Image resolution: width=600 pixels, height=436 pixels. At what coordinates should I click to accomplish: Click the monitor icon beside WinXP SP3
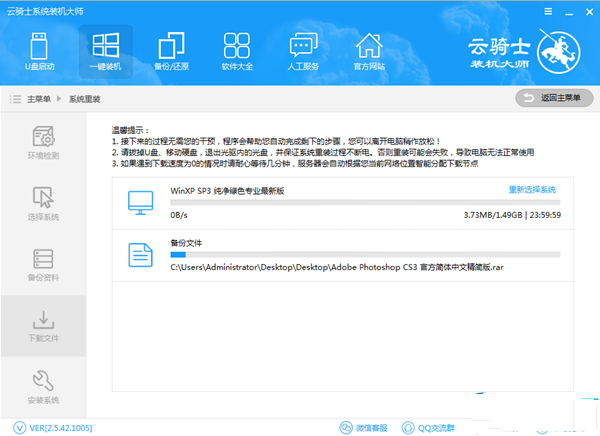click(x=140, y=202)
